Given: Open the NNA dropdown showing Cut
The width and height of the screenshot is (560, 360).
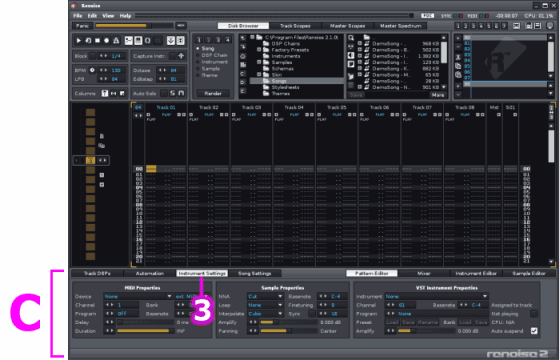Looking at the screenshot, I should (x=266, y=296).
